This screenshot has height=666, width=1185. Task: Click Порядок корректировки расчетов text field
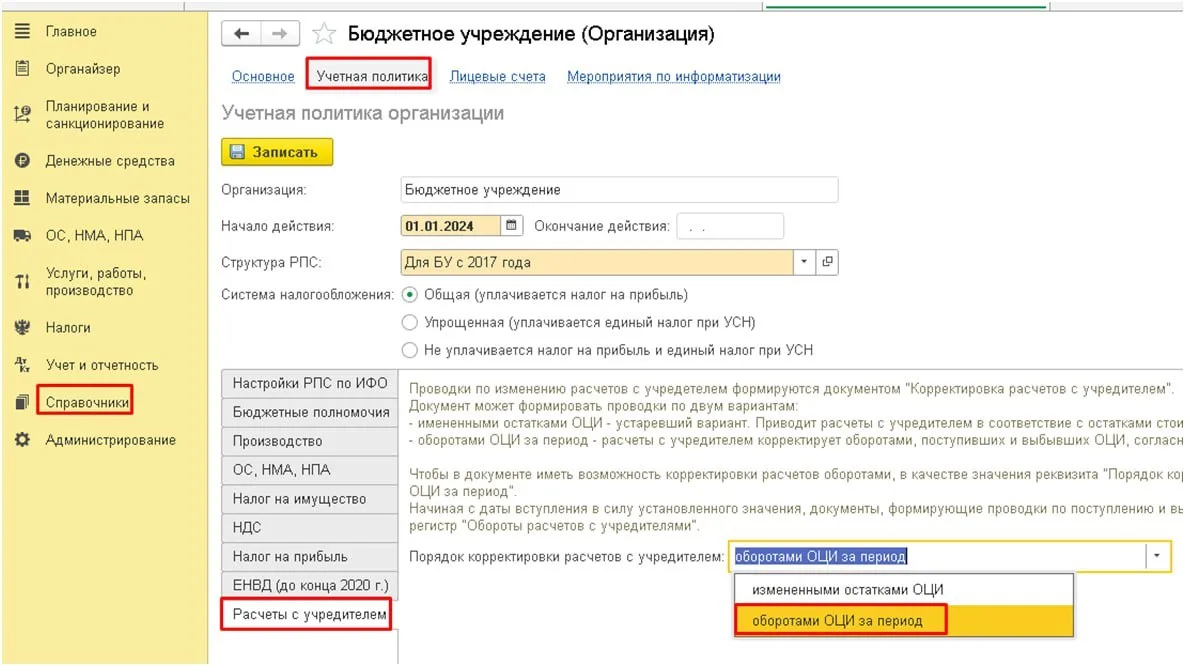coord(940,556)
